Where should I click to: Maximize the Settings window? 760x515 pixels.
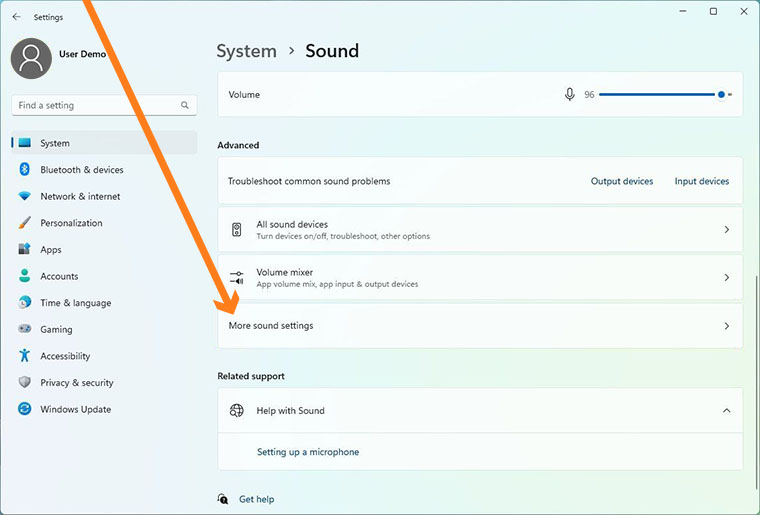point(713,11)
